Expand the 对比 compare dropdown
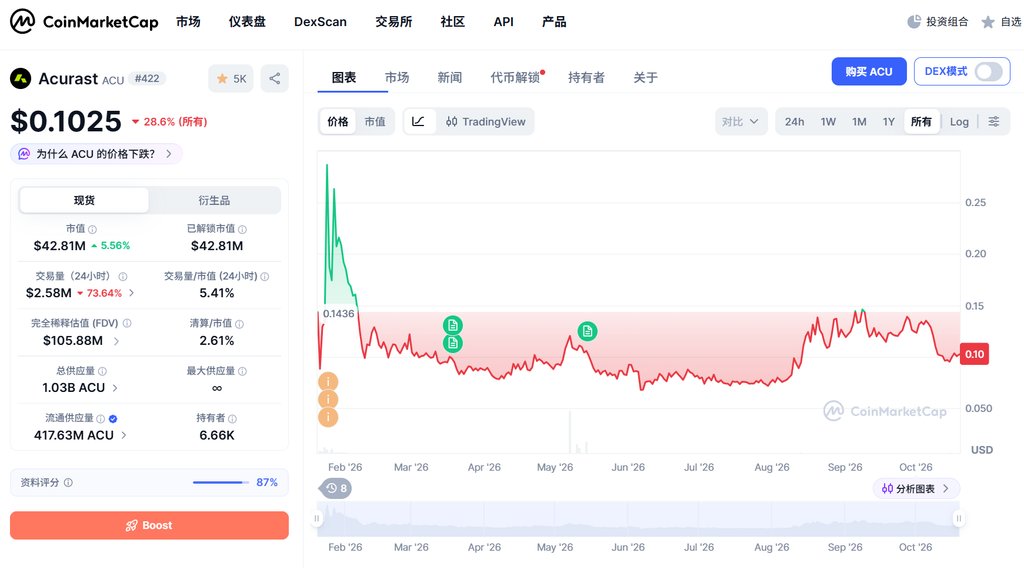The image size is (1024, 568). pos(741,121)
